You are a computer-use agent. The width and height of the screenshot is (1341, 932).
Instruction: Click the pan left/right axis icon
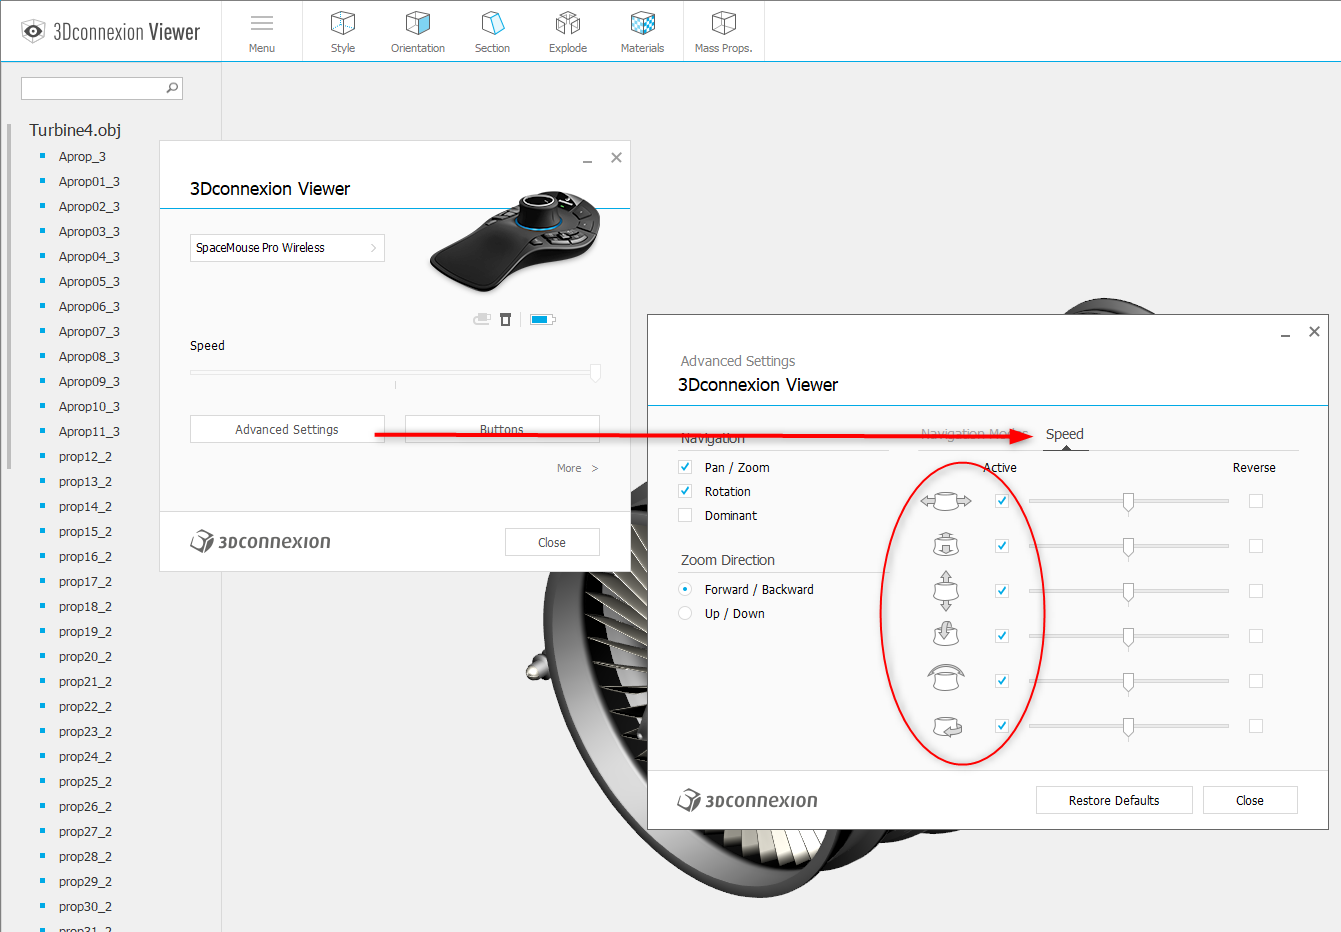point(946,501)
